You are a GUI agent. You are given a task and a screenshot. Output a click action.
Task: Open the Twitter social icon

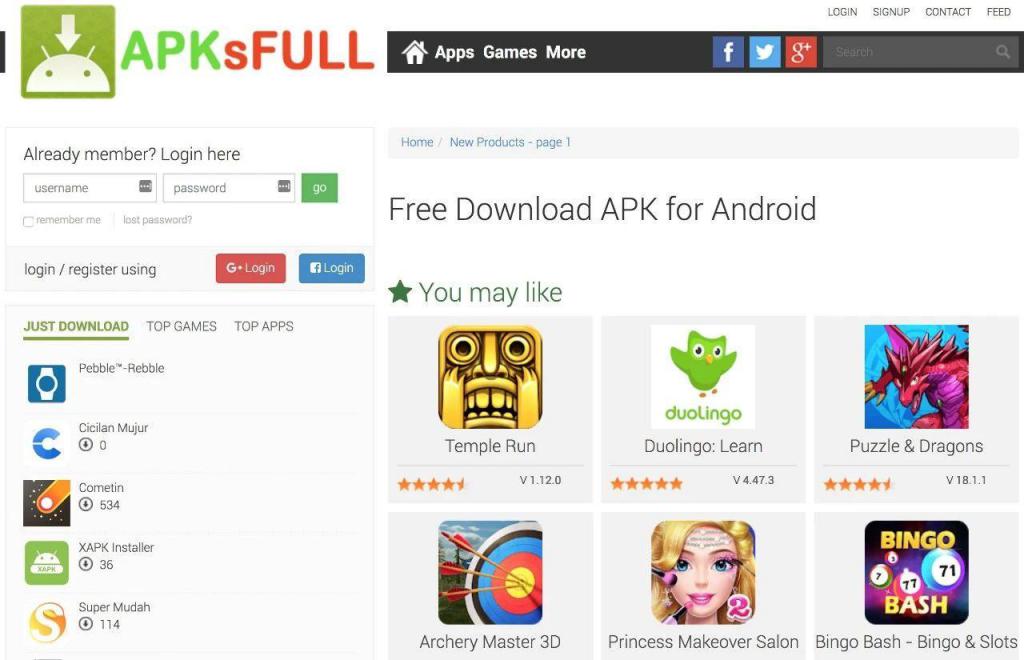pyautogui.click(x=765, y=52)
